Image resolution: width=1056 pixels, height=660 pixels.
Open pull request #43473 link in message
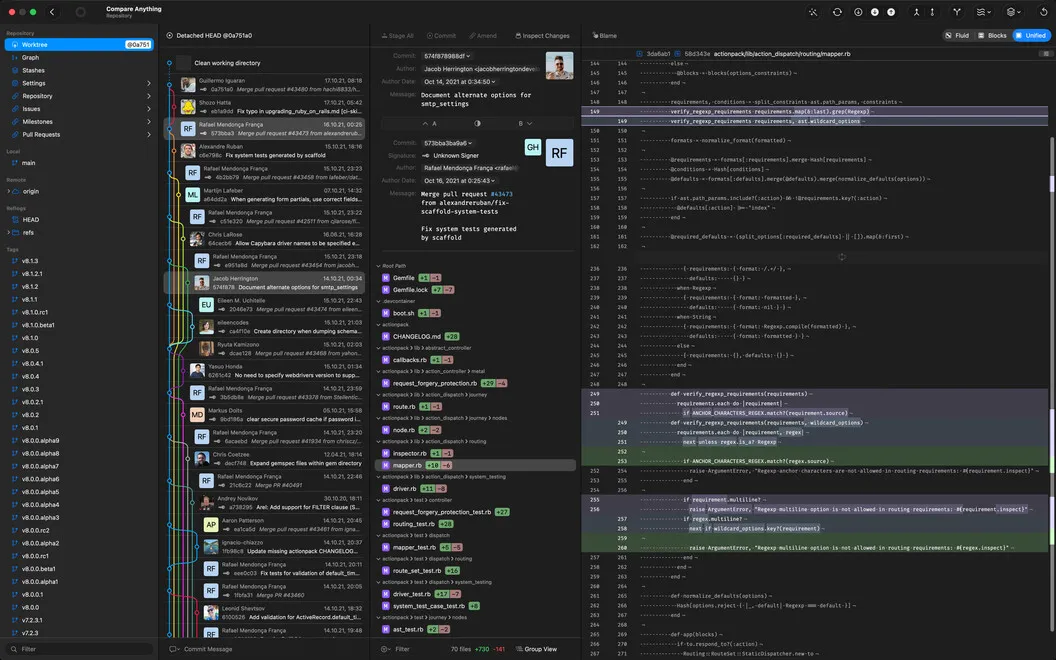coord(501,194)
